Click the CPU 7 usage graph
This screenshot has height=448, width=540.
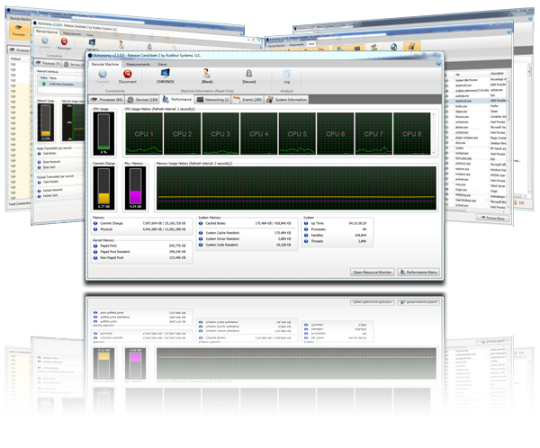[x=373, y=134]
